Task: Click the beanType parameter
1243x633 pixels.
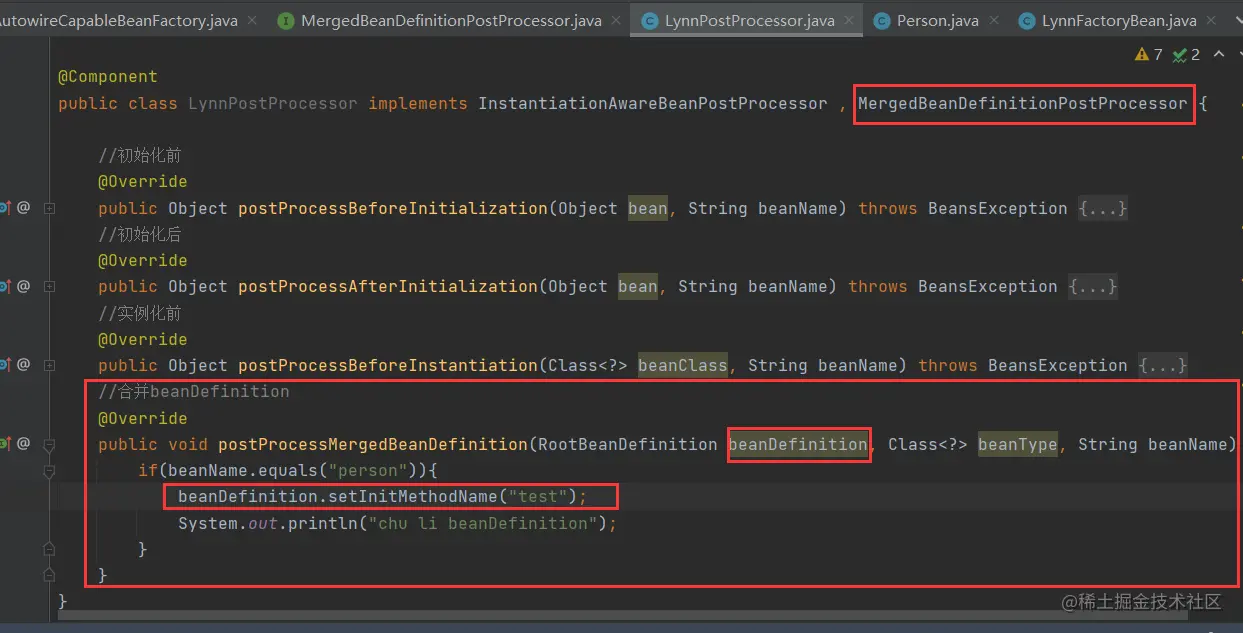Action: (1018, 444)
